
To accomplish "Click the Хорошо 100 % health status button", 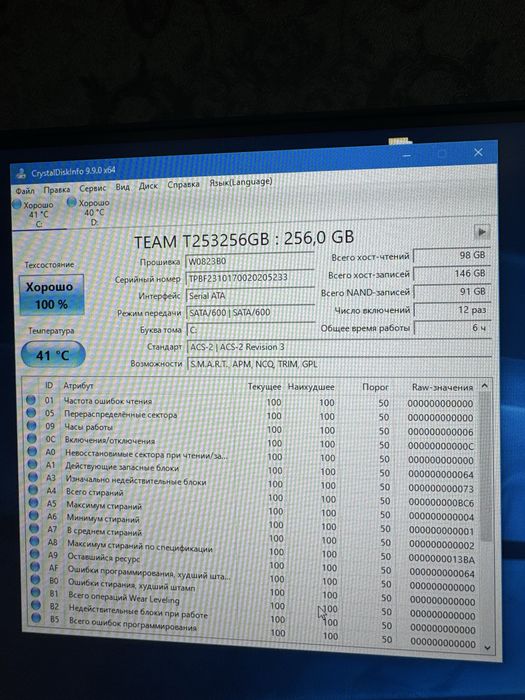I will click(x=52, y=295).
